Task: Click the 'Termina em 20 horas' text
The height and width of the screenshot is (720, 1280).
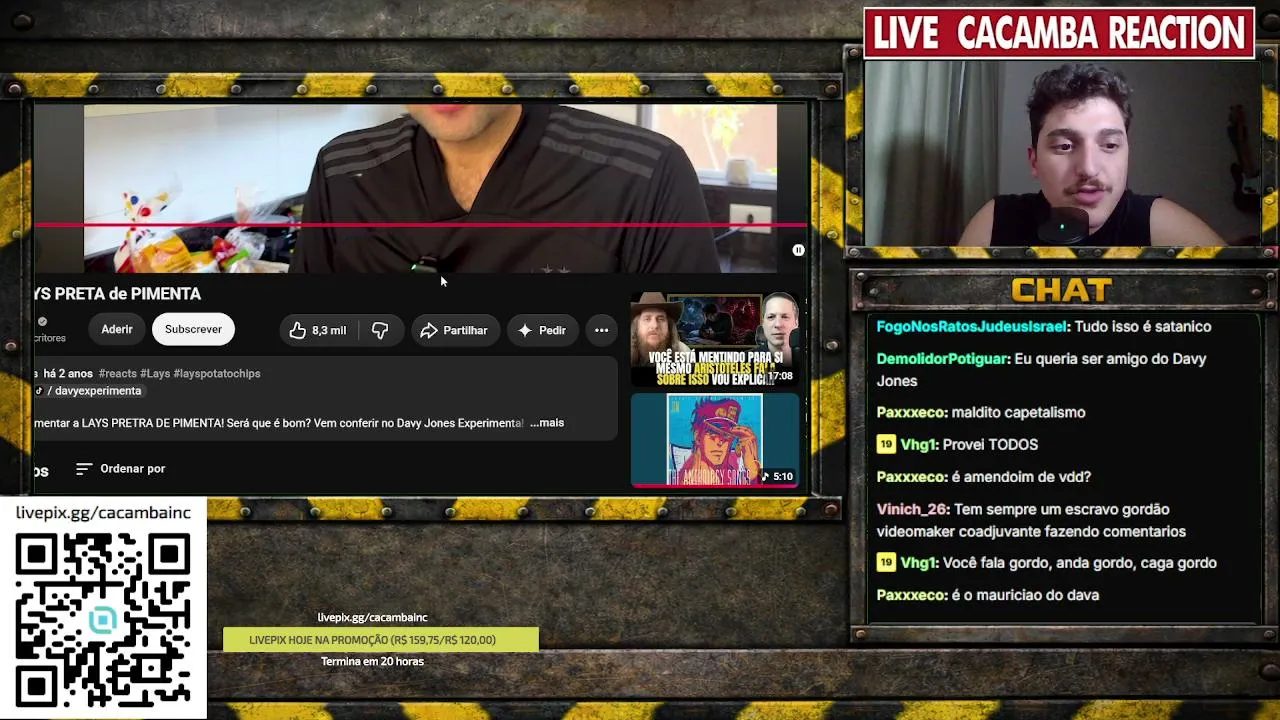Action: click(x=372, y=661)
